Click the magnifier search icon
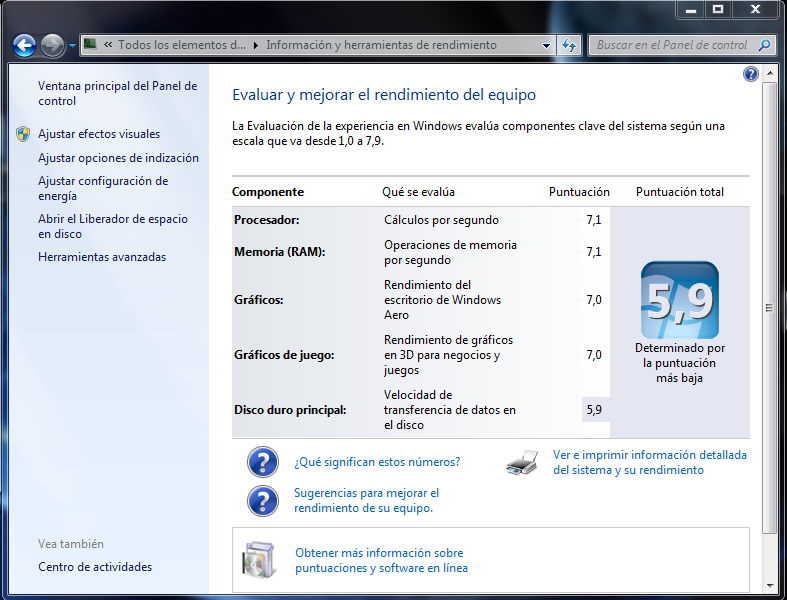 [764, 45]
